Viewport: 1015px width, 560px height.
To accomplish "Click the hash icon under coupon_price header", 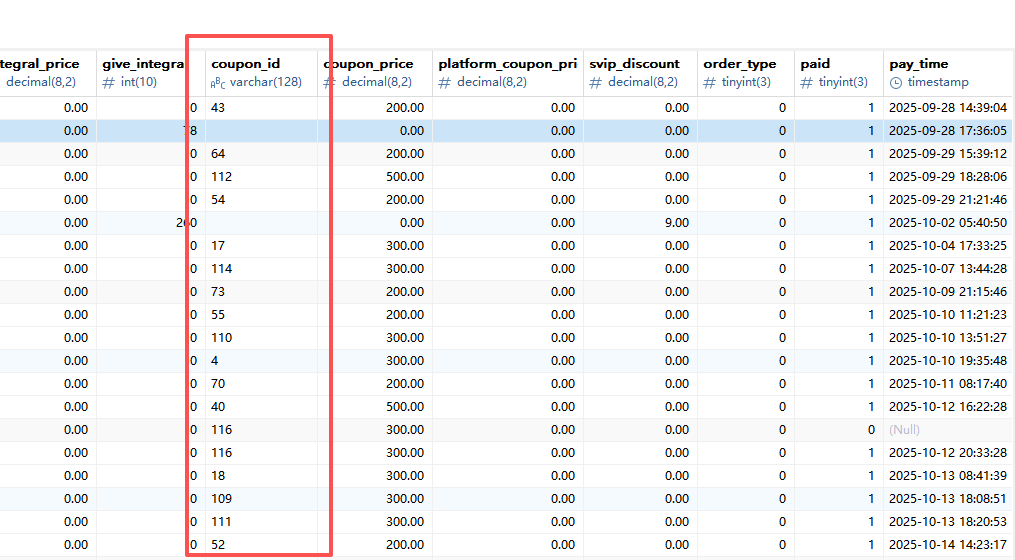I will pyautogui.click(x=330, y=83).
